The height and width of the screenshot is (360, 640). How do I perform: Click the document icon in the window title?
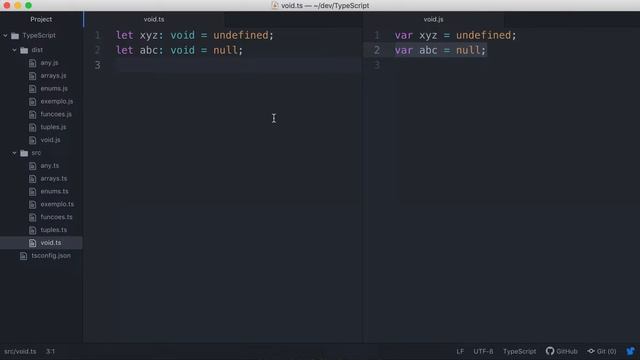tap(275, 5)
